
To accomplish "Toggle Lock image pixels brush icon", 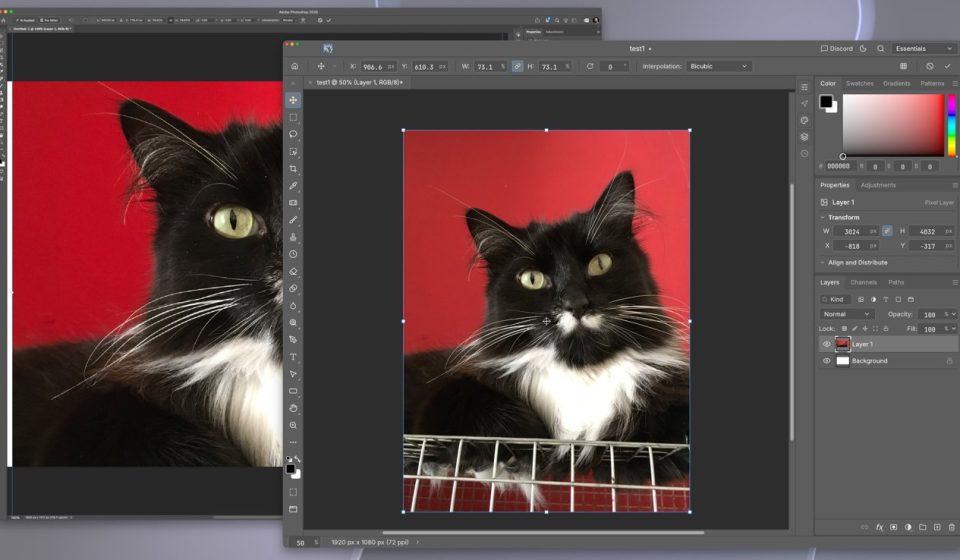I will pyautogui.click(x=855, y=329).
